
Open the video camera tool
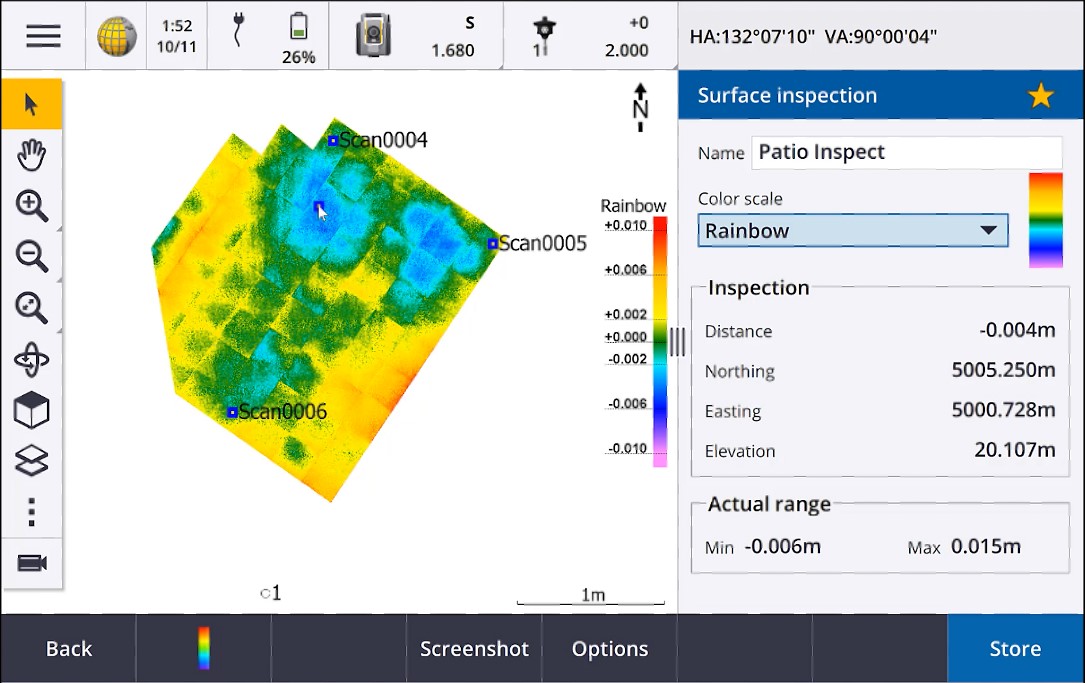click(x=31, y=563)
